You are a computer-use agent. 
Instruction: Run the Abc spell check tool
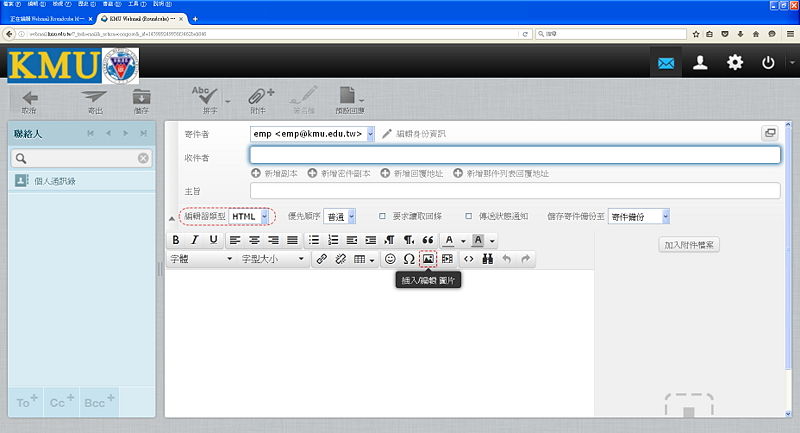click(205, 95)
